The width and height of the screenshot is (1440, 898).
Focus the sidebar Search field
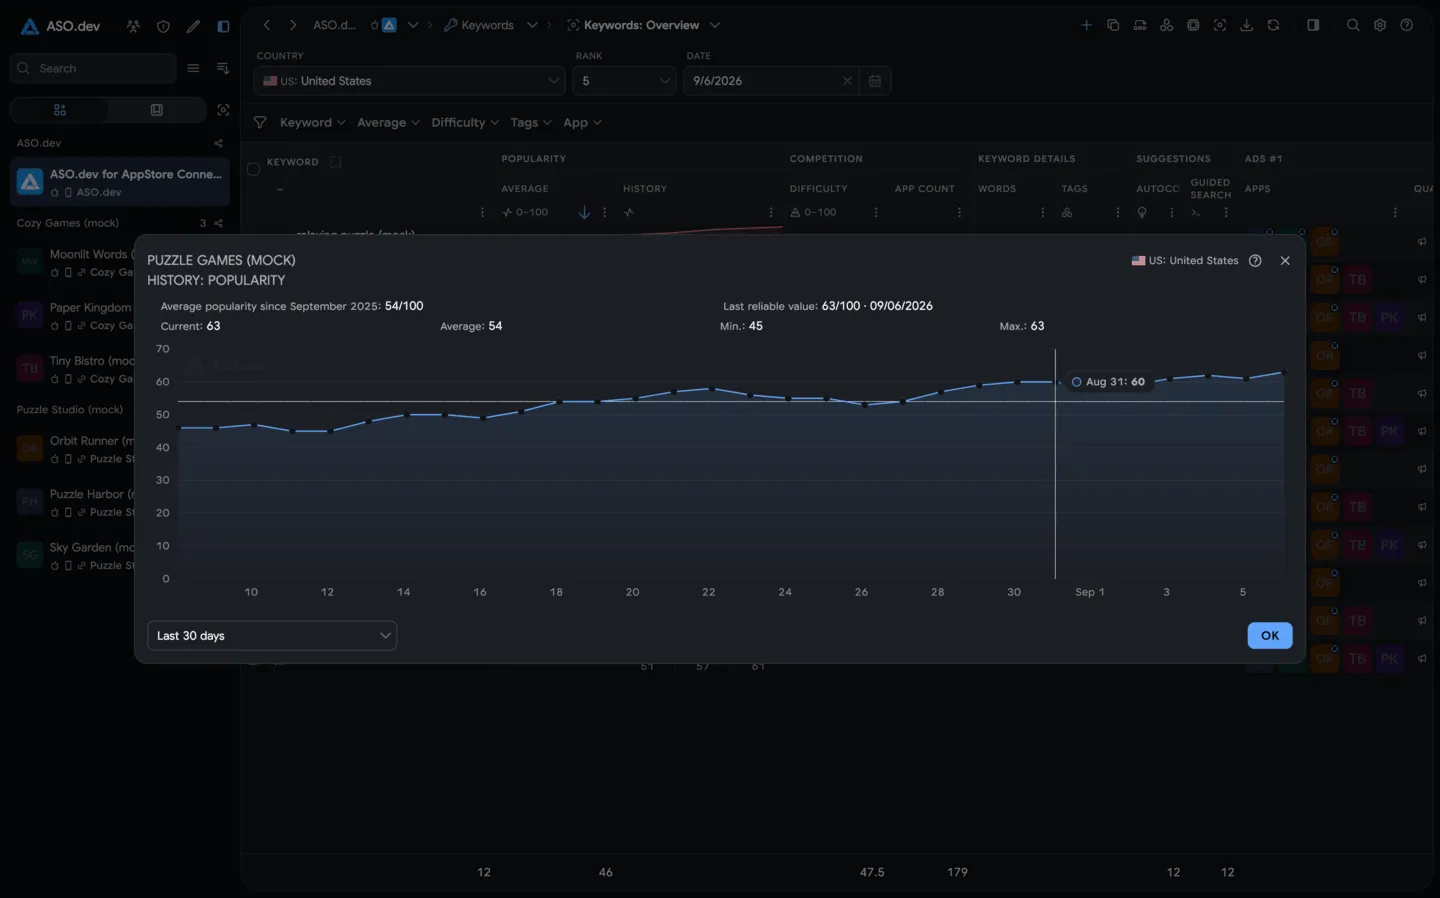(93, 68)
